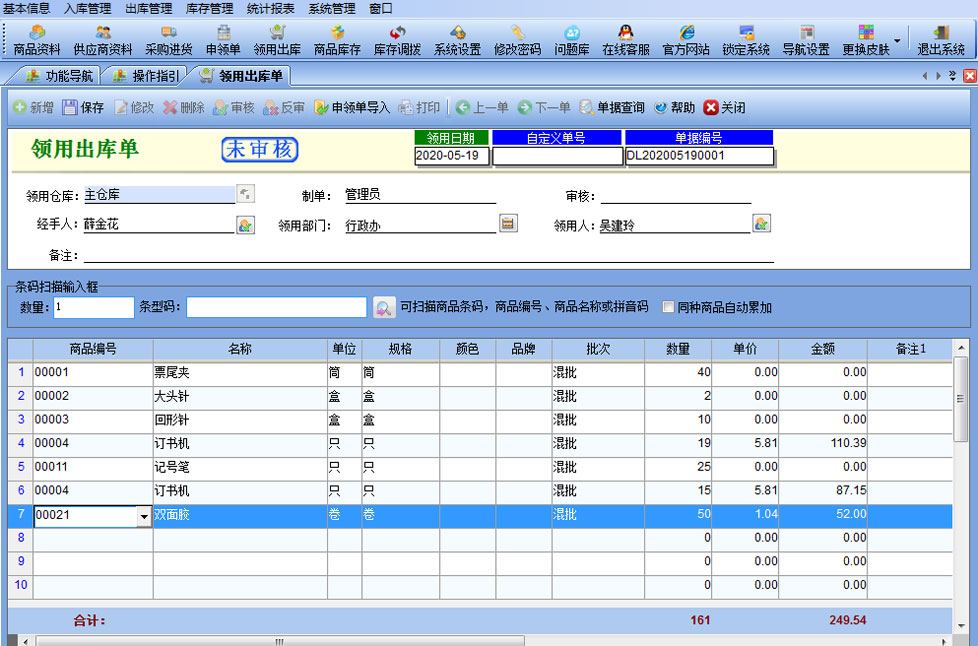Enable 同种商品自动累加 checkbox
Image resolution: width=978 pixels, height=646 pixels.
point(669,308)
